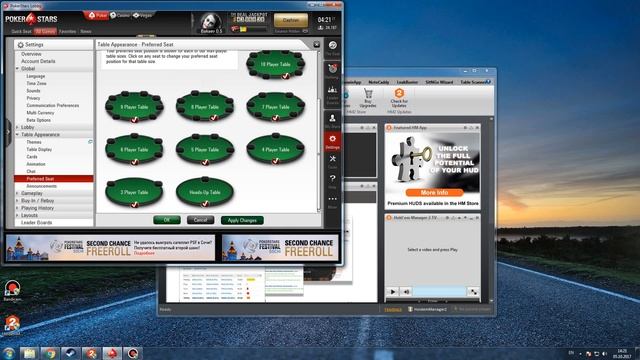Close the Preferred Seat settings panel
This screenshot has width=640, height=360.
click(x=316, y=44)
